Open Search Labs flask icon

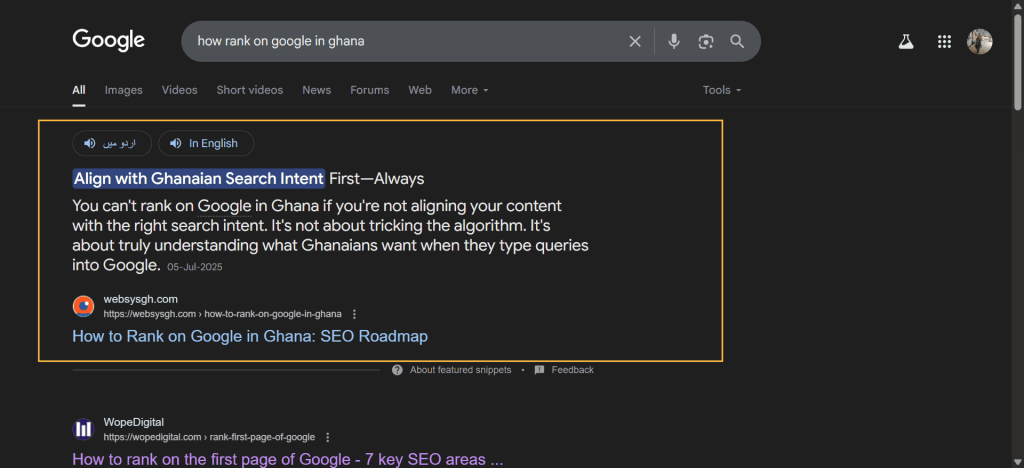click(x=905, y=42)
